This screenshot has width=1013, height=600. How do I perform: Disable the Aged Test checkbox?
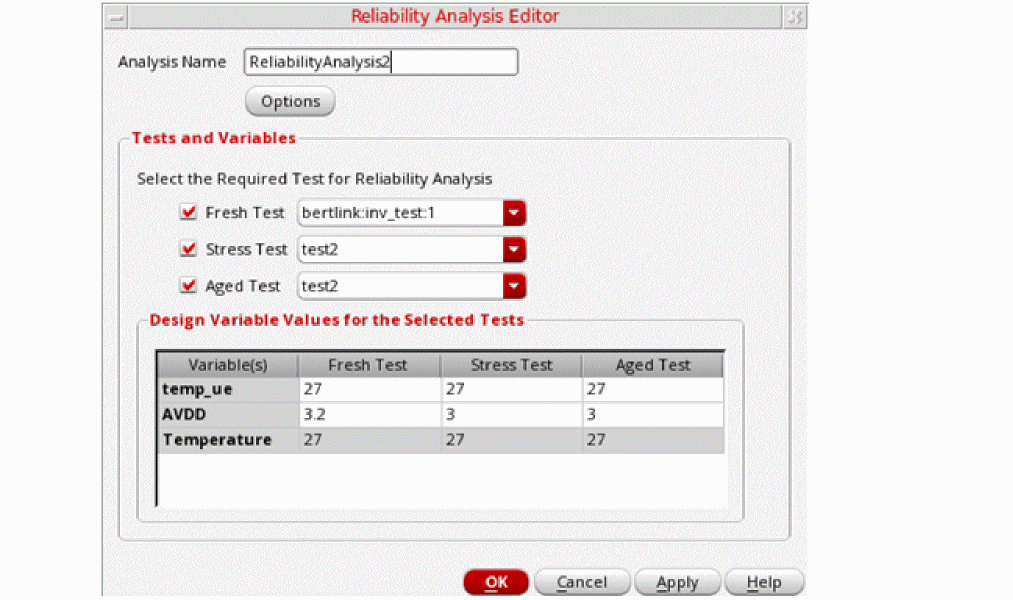[188, 285]
